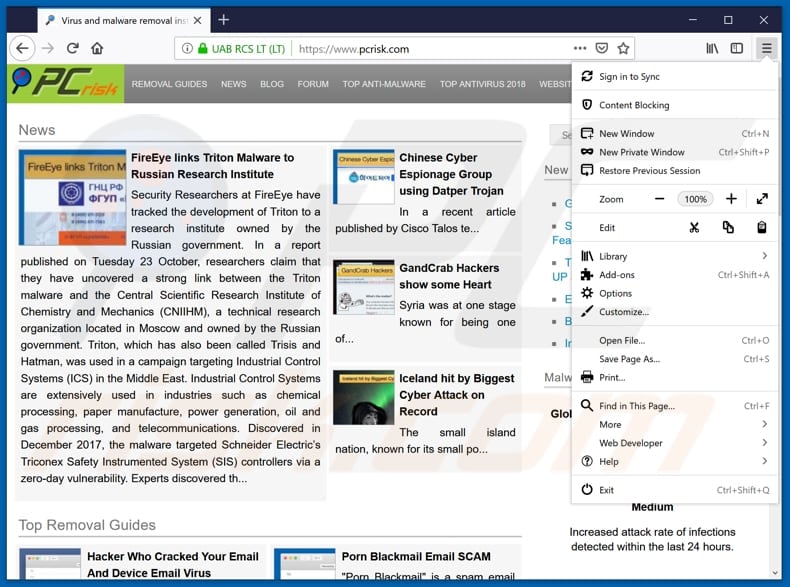Choose Open File... entry
790x587 pixels.
click(x=674, y=341)
